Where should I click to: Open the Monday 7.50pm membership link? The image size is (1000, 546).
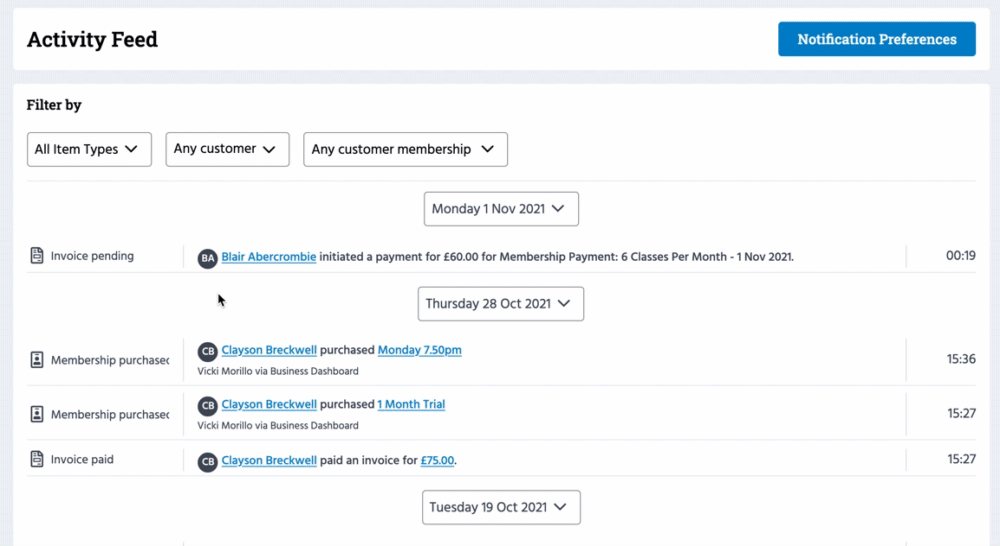(419, 350)
